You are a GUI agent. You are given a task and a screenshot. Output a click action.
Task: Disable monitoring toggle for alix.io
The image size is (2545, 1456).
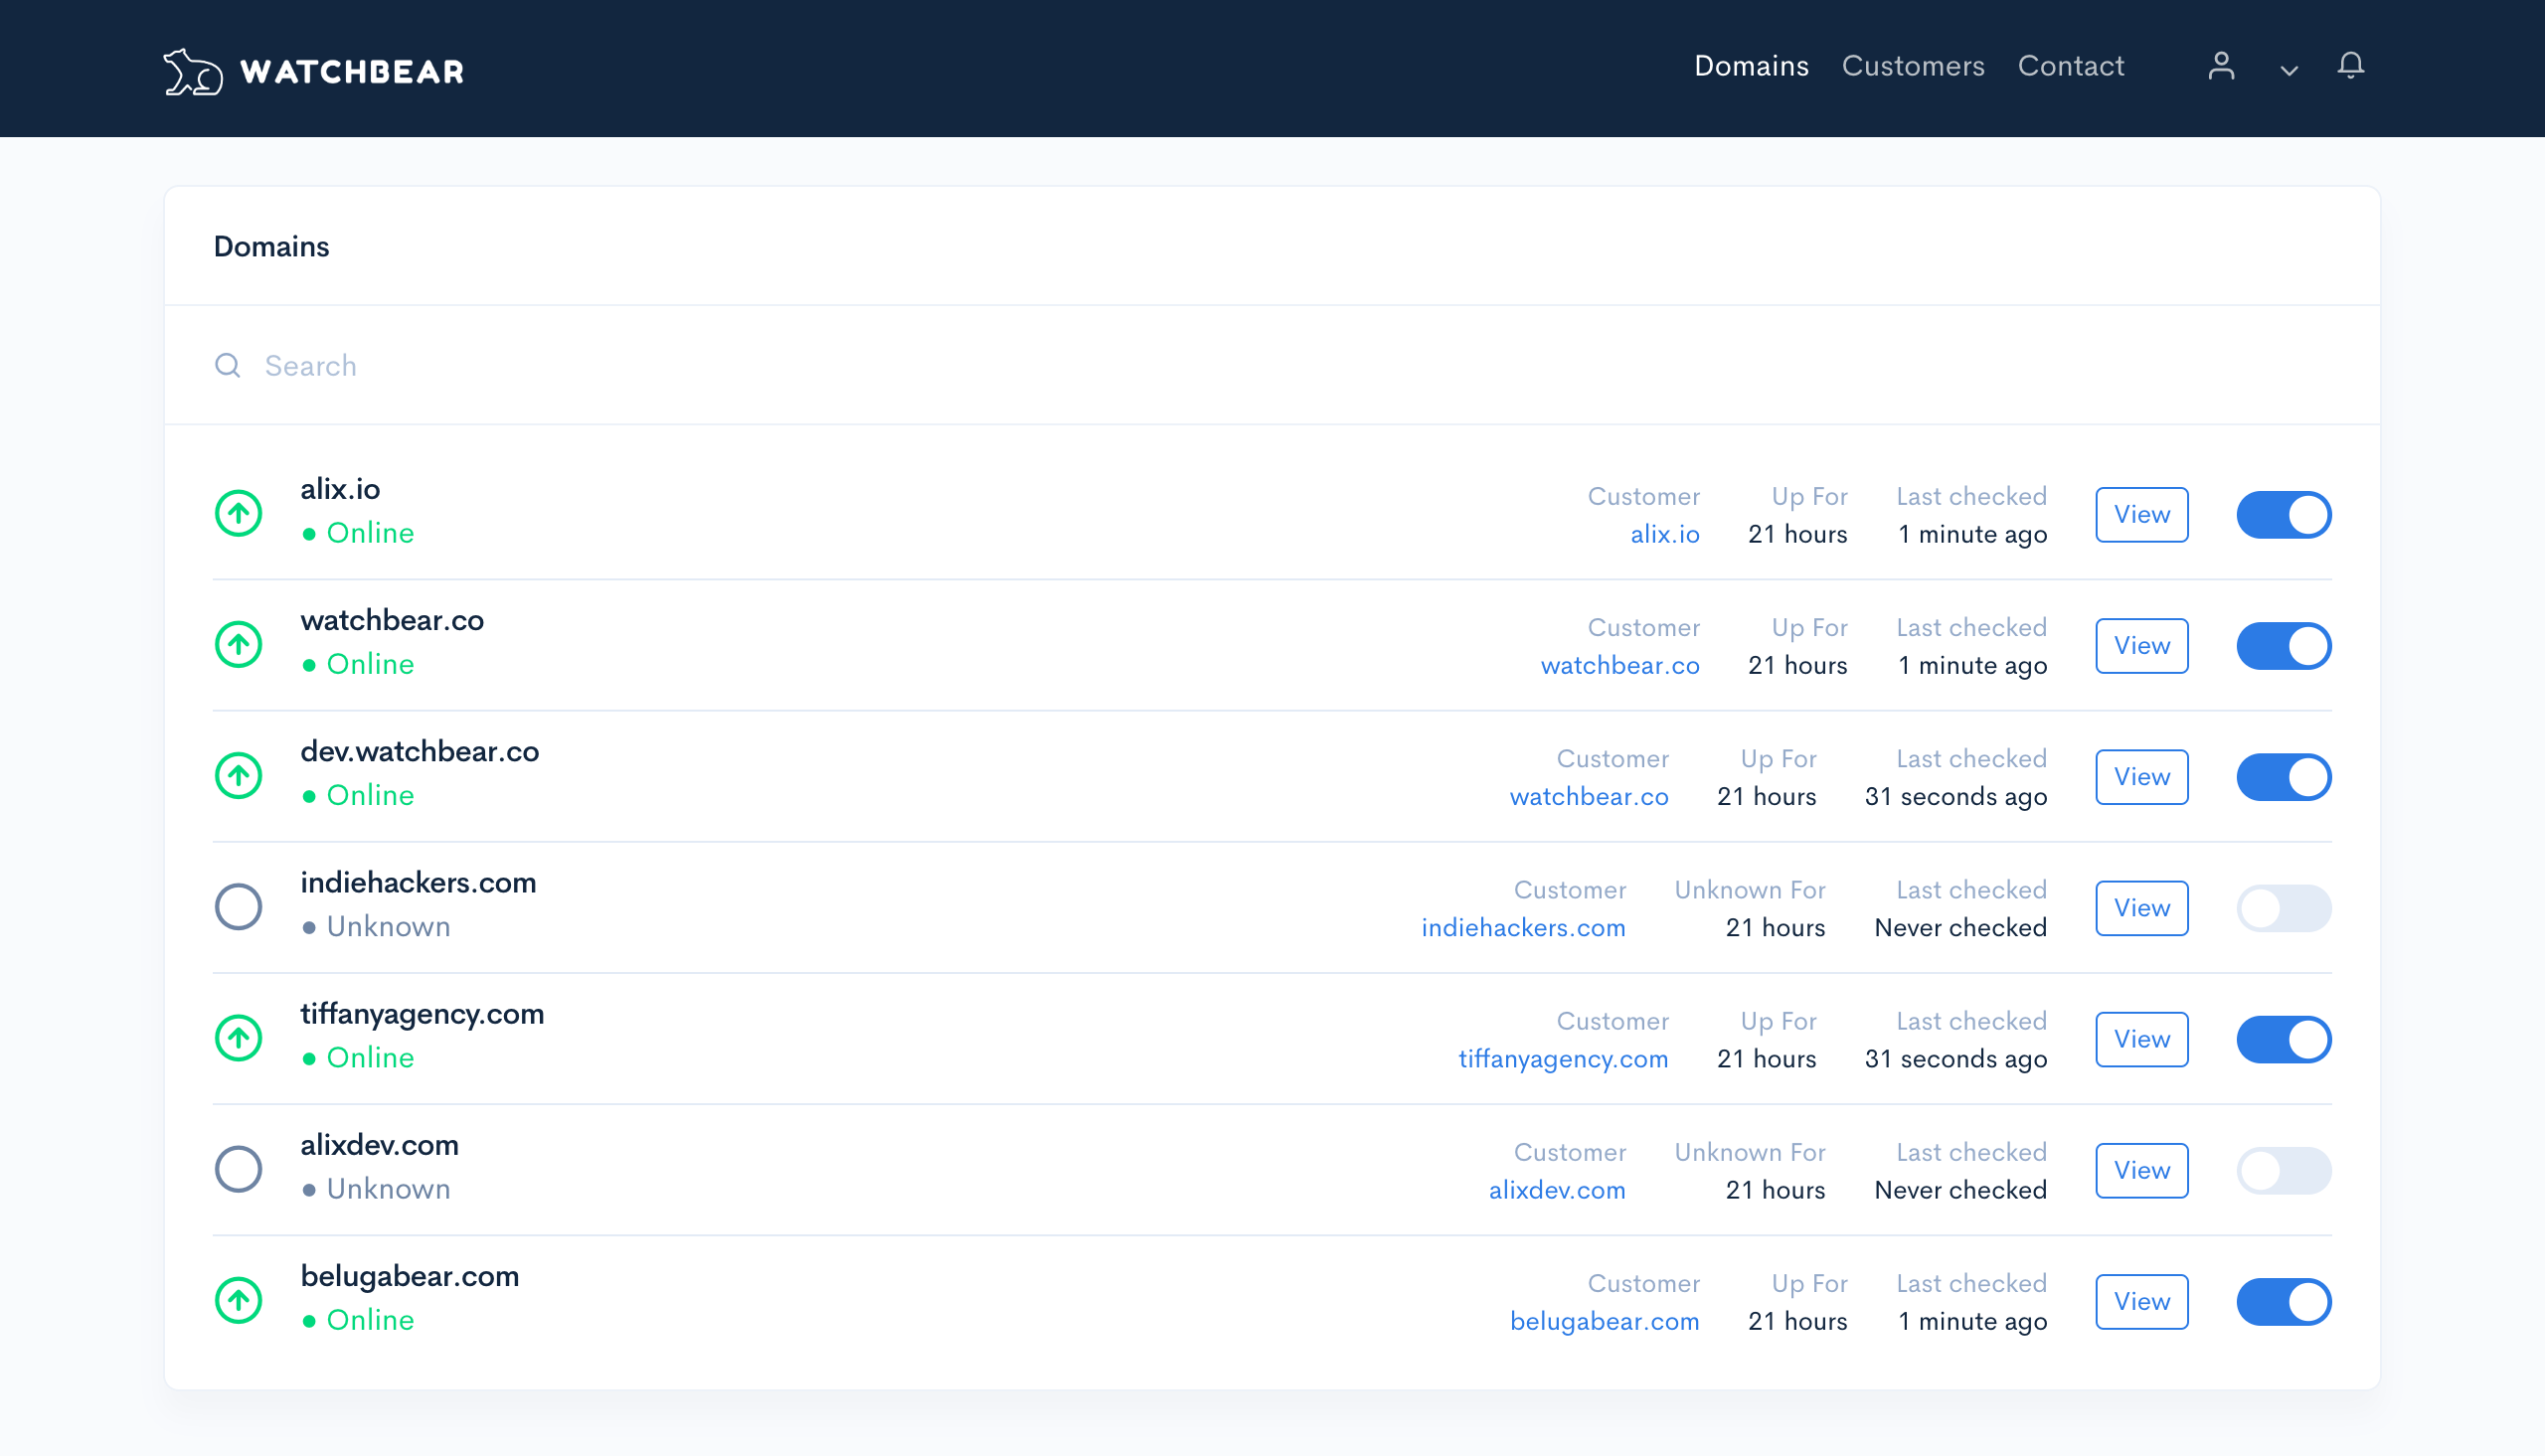click(2283, 515)
